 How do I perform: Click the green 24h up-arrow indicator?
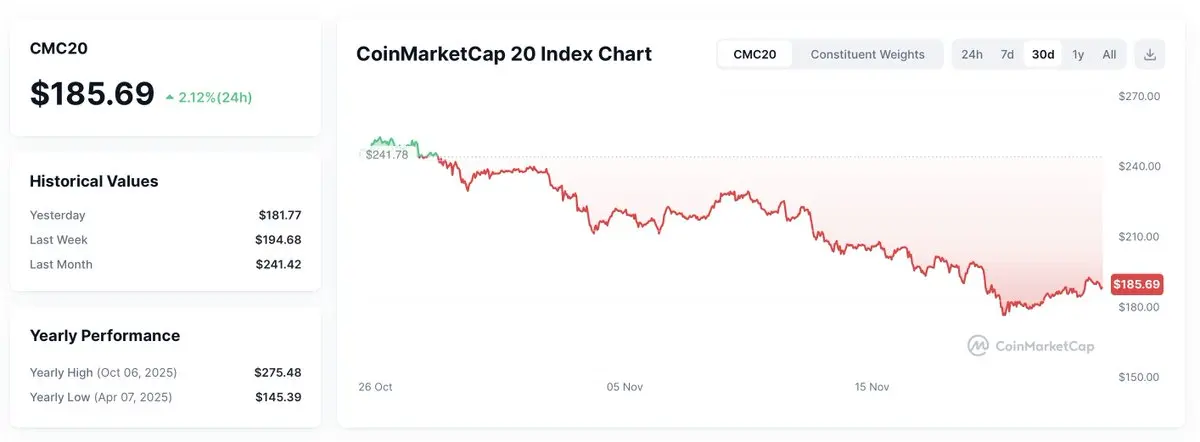click(x=170, y=97)
